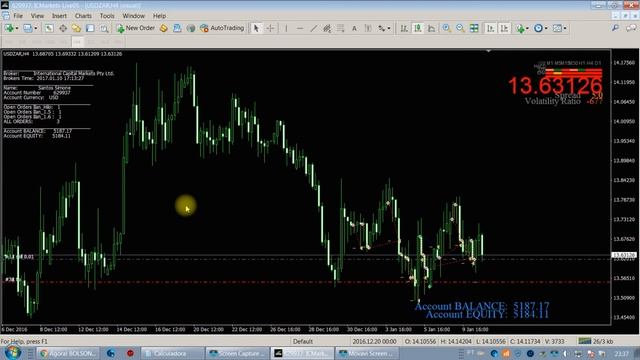Click the Windows Start button
640x360 pixels.
(x=12, y=353)
